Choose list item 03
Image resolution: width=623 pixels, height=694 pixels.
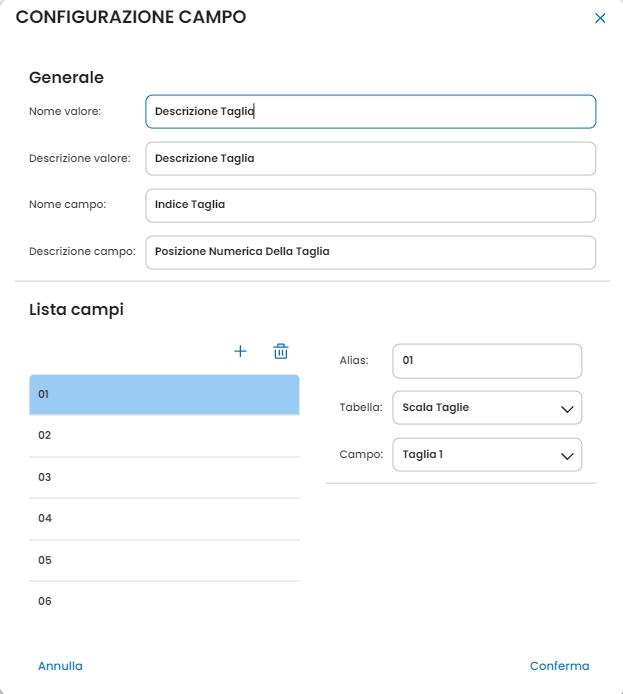[x=164, y=477]
